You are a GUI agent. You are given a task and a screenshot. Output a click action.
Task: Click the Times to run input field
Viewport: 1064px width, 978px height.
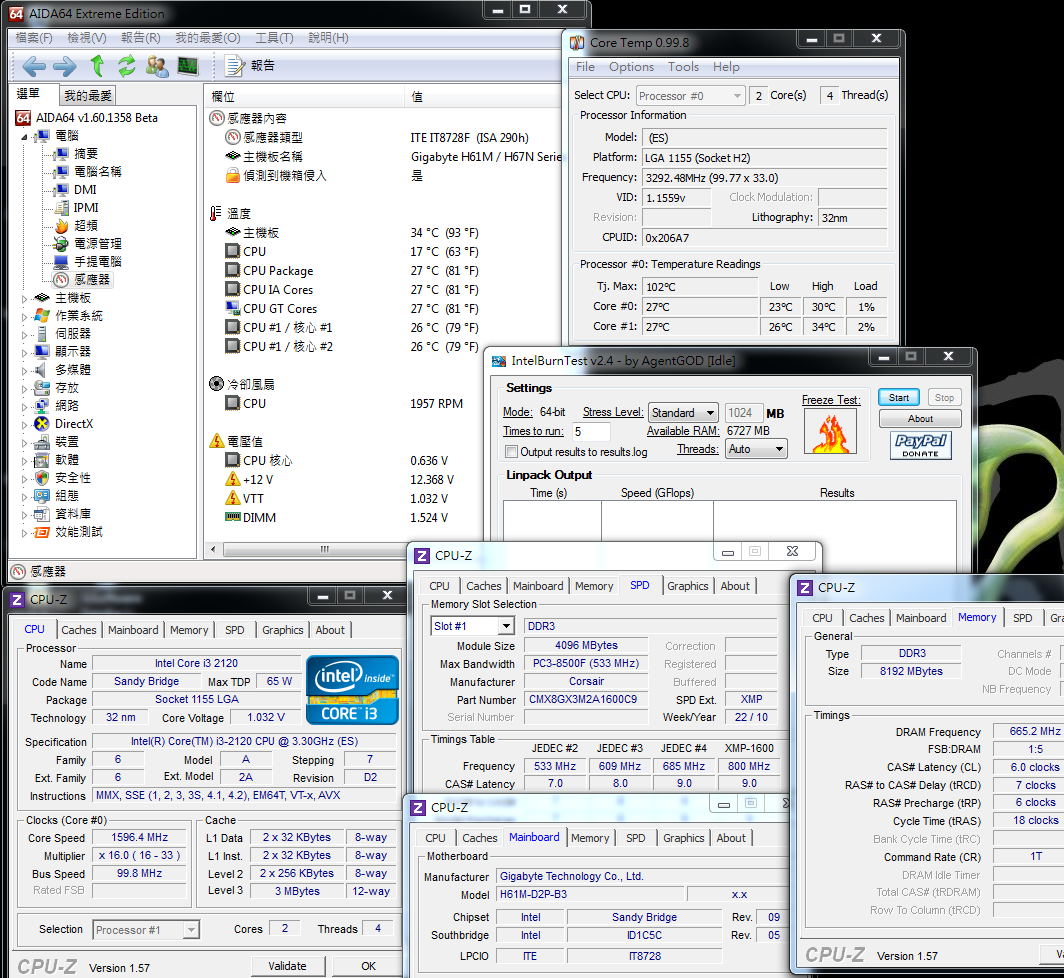pyautogui.click(x=591, y=432)
